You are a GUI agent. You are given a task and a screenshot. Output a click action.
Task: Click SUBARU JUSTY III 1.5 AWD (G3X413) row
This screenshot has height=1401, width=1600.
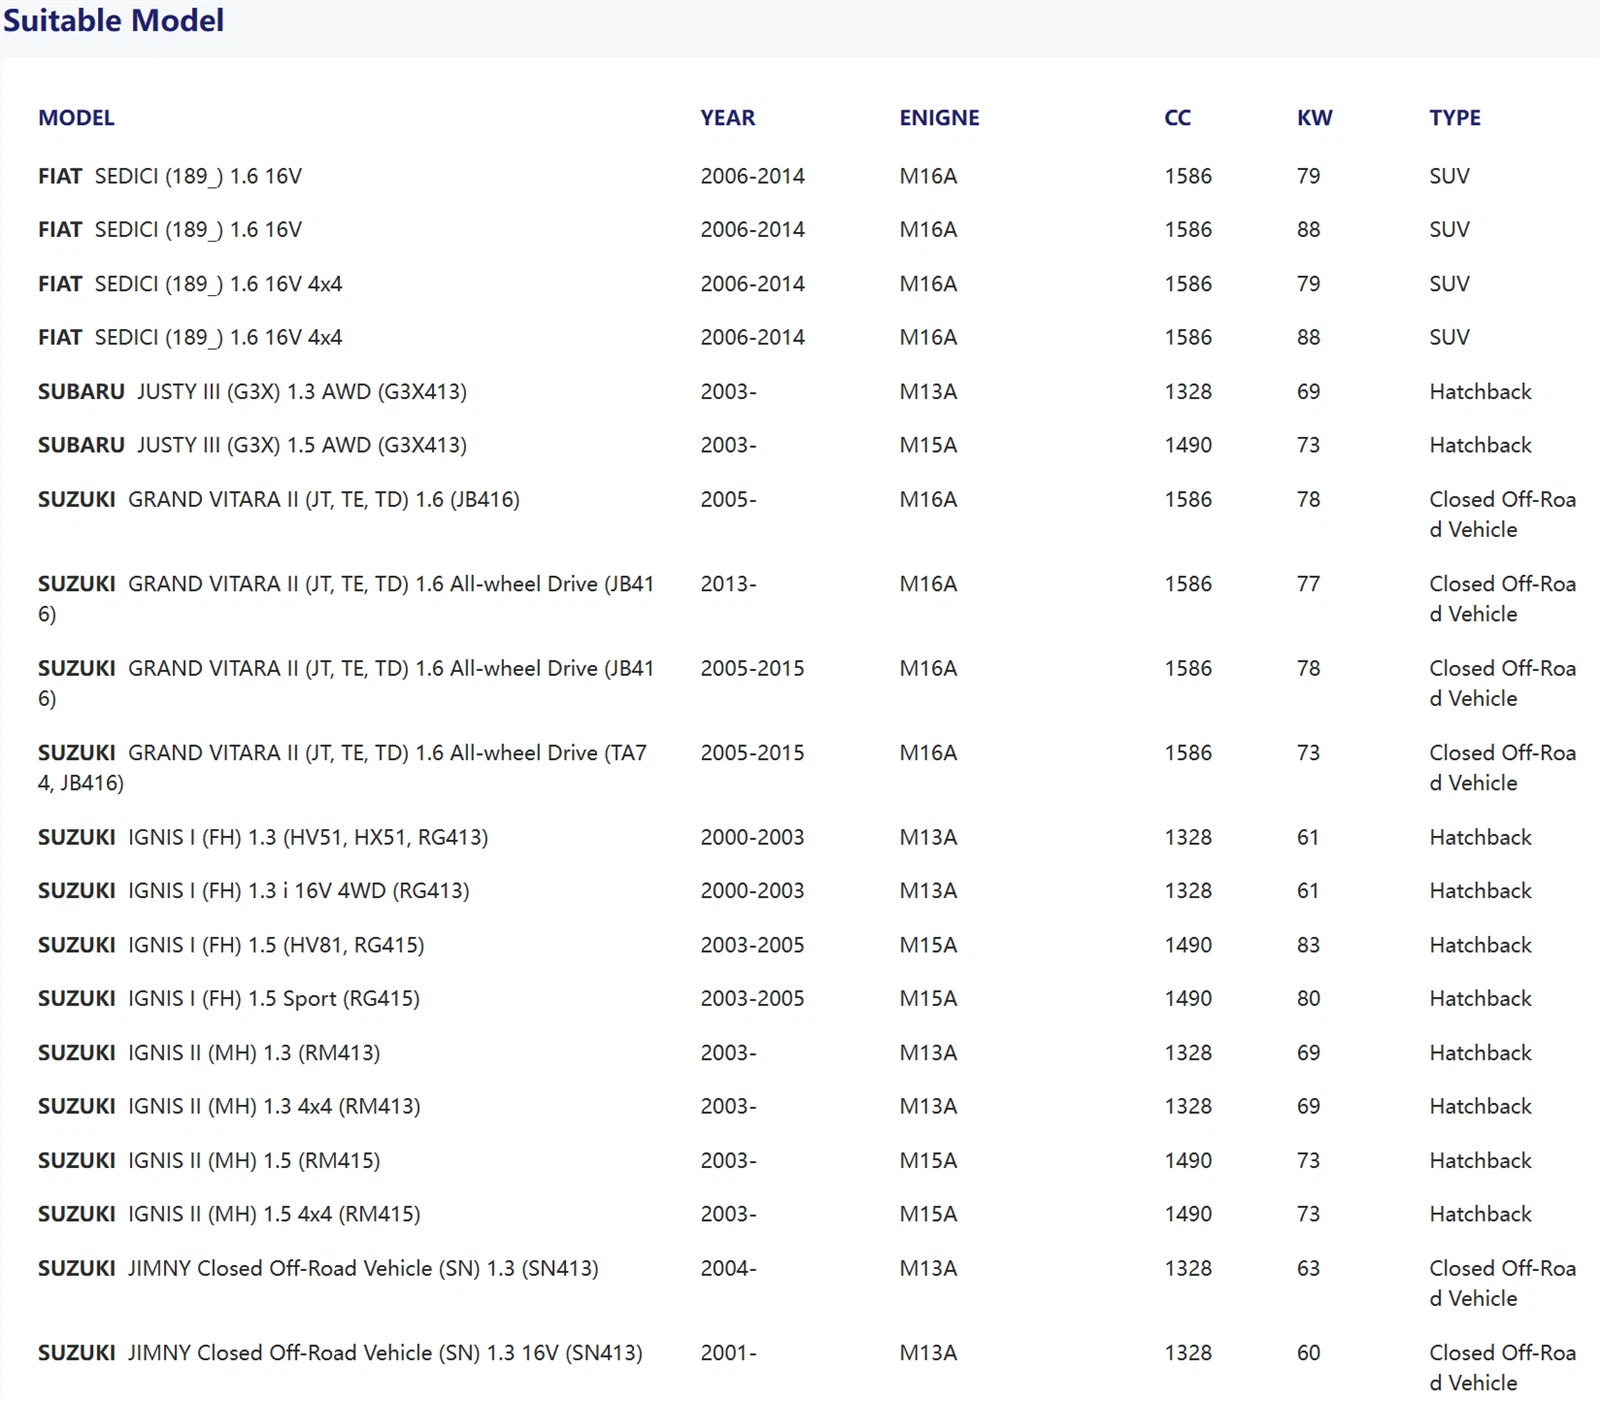pyautogui.click(x=800, y=445)
